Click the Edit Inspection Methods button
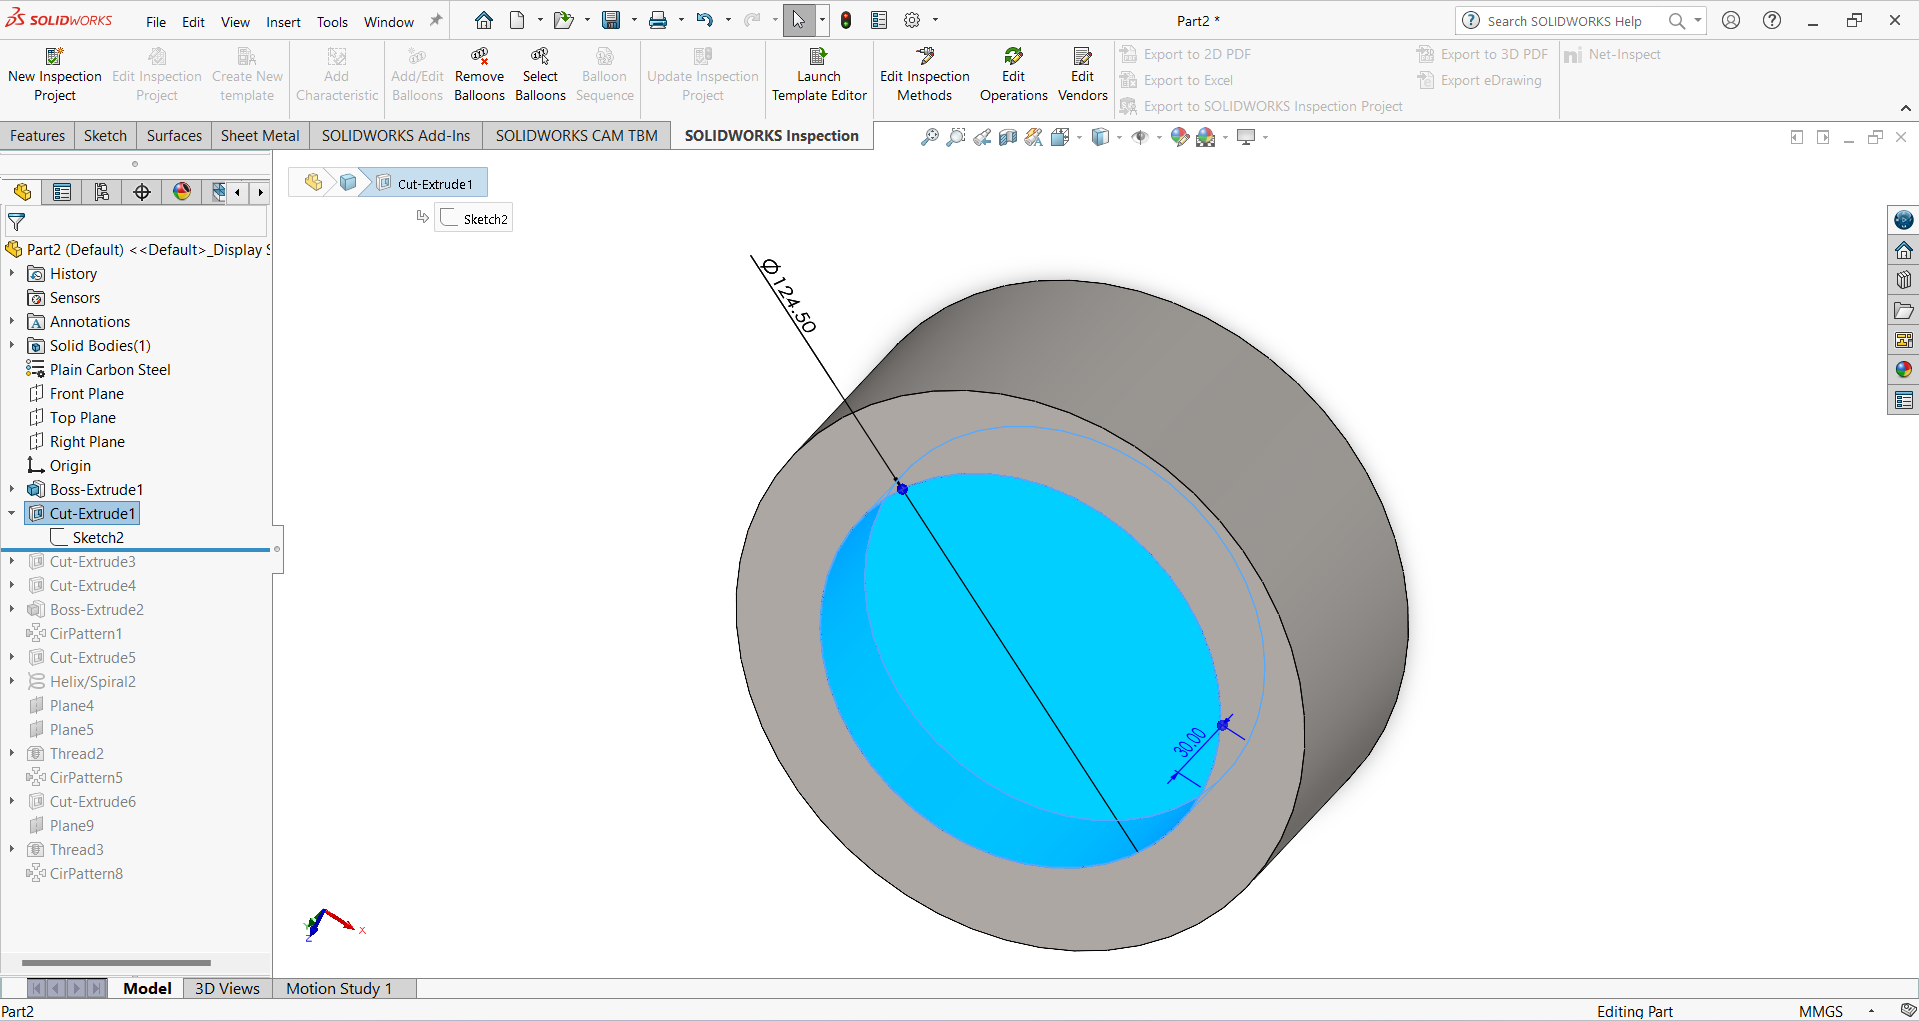Screen dimensions: 1919x1021 pyautogui.click(x=924, y=76)
